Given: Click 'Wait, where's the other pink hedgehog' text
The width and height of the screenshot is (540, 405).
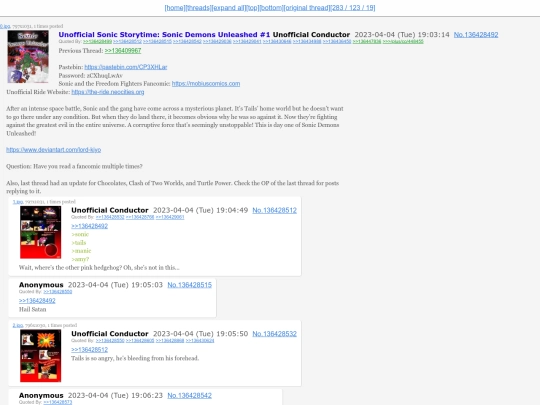Looking at the screenshot, I should 99,268.
